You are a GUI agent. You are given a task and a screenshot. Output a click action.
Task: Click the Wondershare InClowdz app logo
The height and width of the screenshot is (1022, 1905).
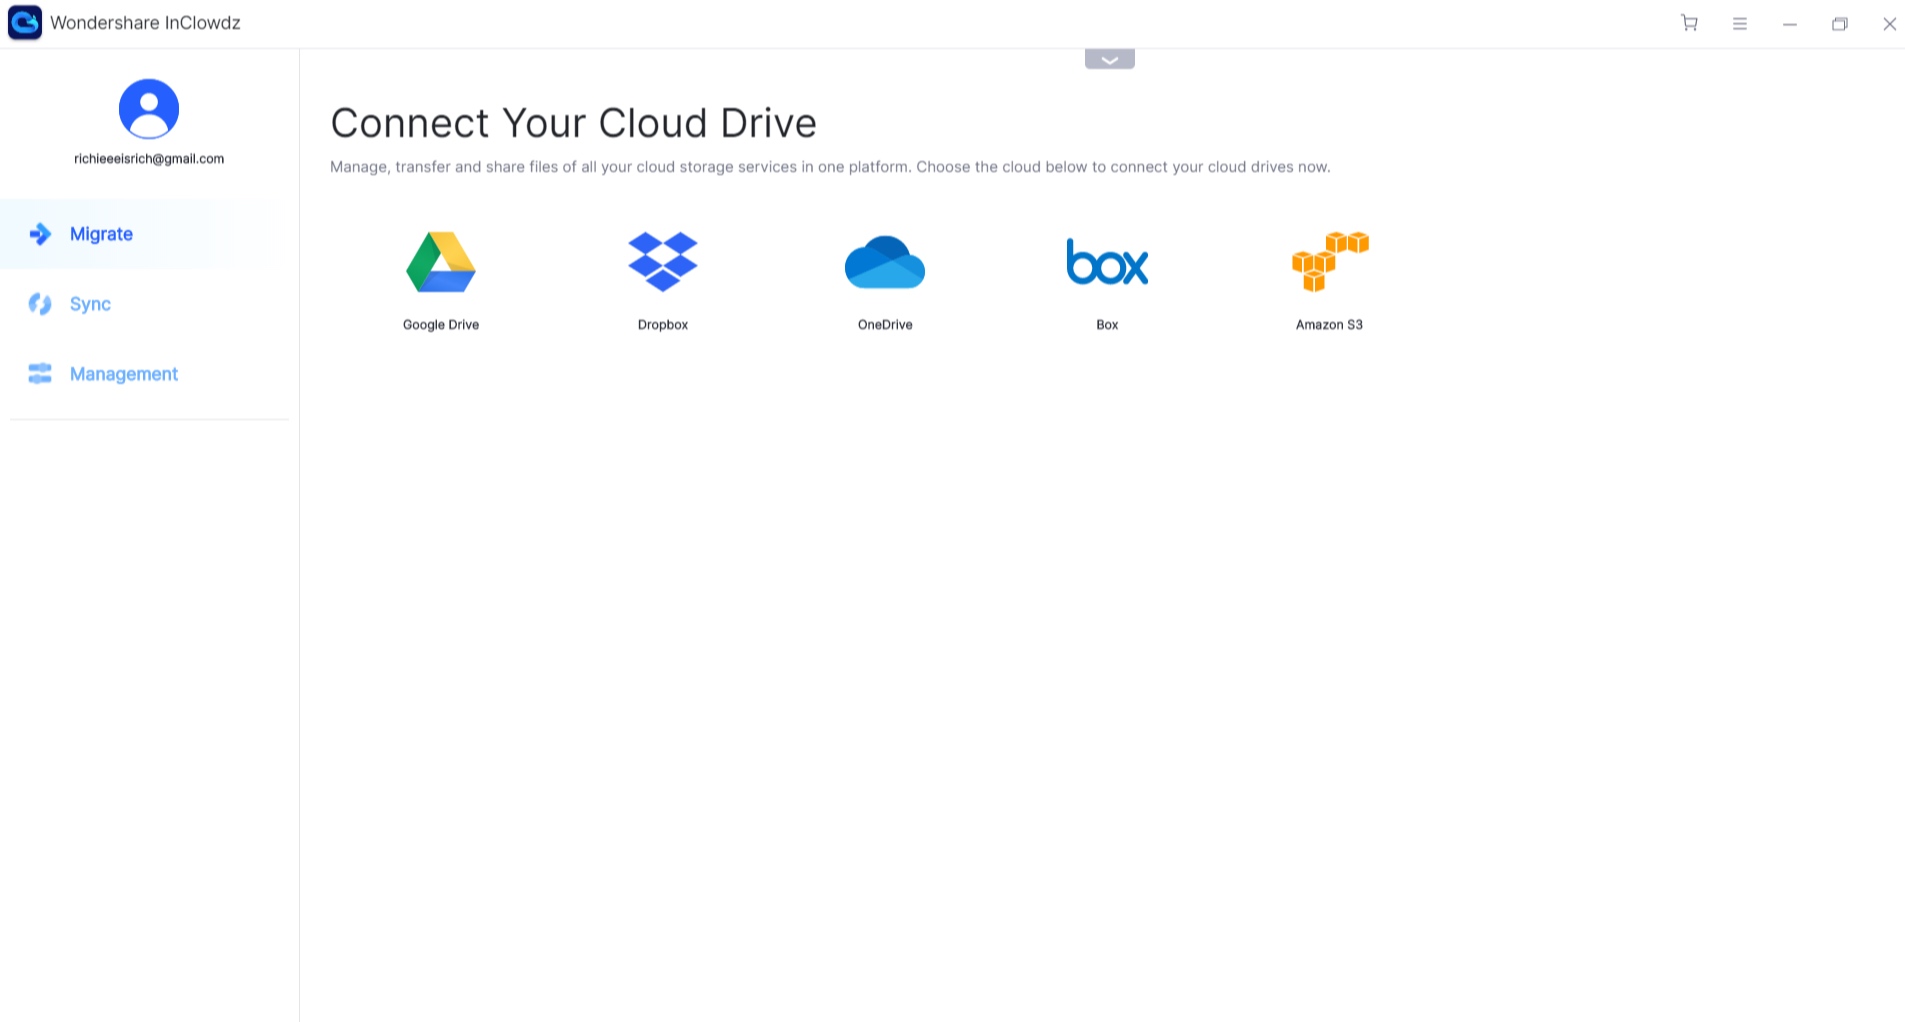click(25, 23)
